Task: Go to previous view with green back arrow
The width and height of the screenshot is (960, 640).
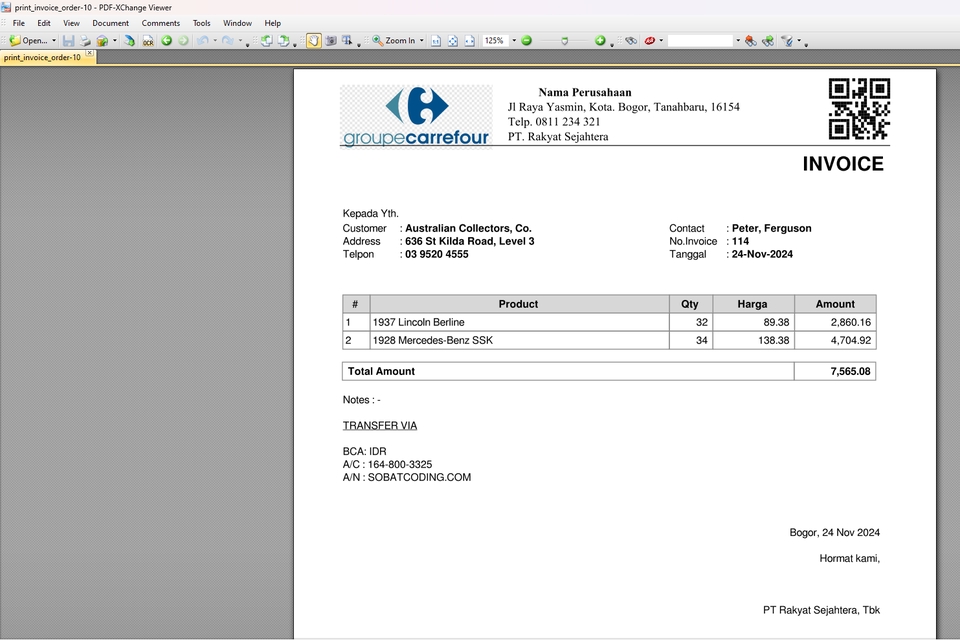Action: pyautogui.click(x=167, y=40)
